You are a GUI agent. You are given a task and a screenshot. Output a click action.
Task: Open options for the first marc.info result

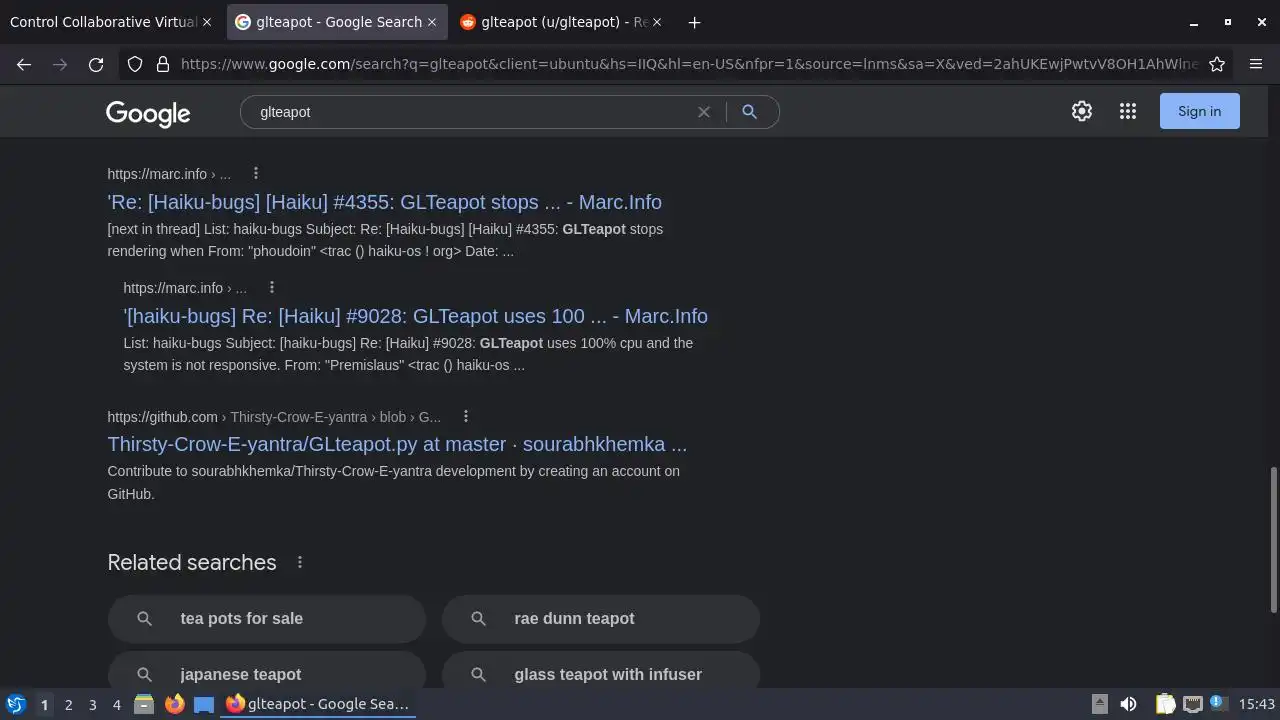tap(256, 173)
